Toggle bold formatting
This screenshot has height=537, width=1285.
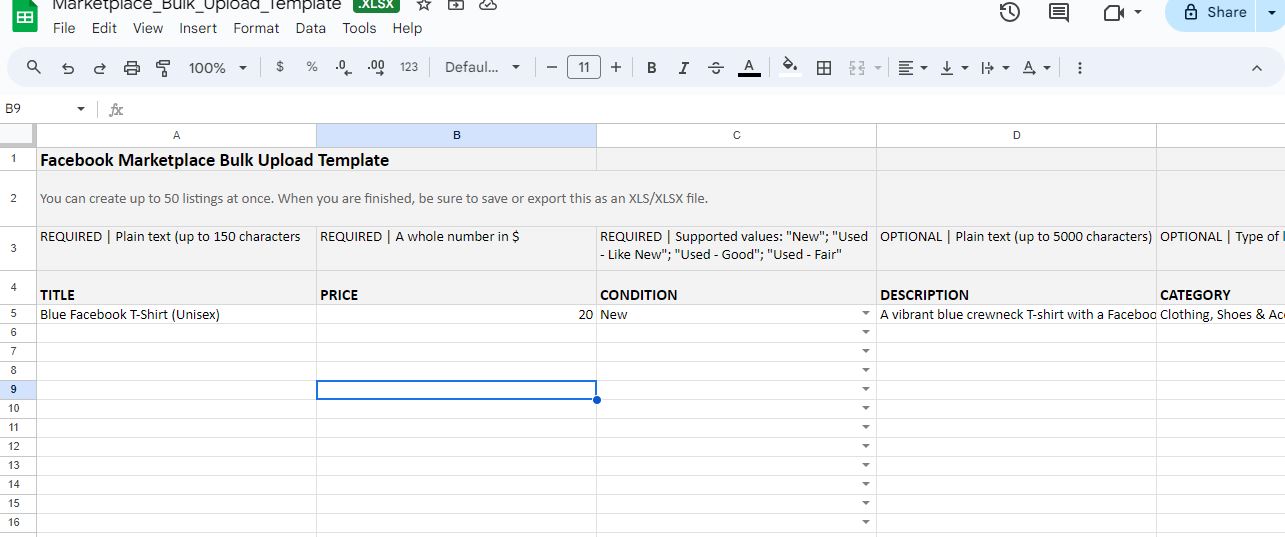[652, 67]
